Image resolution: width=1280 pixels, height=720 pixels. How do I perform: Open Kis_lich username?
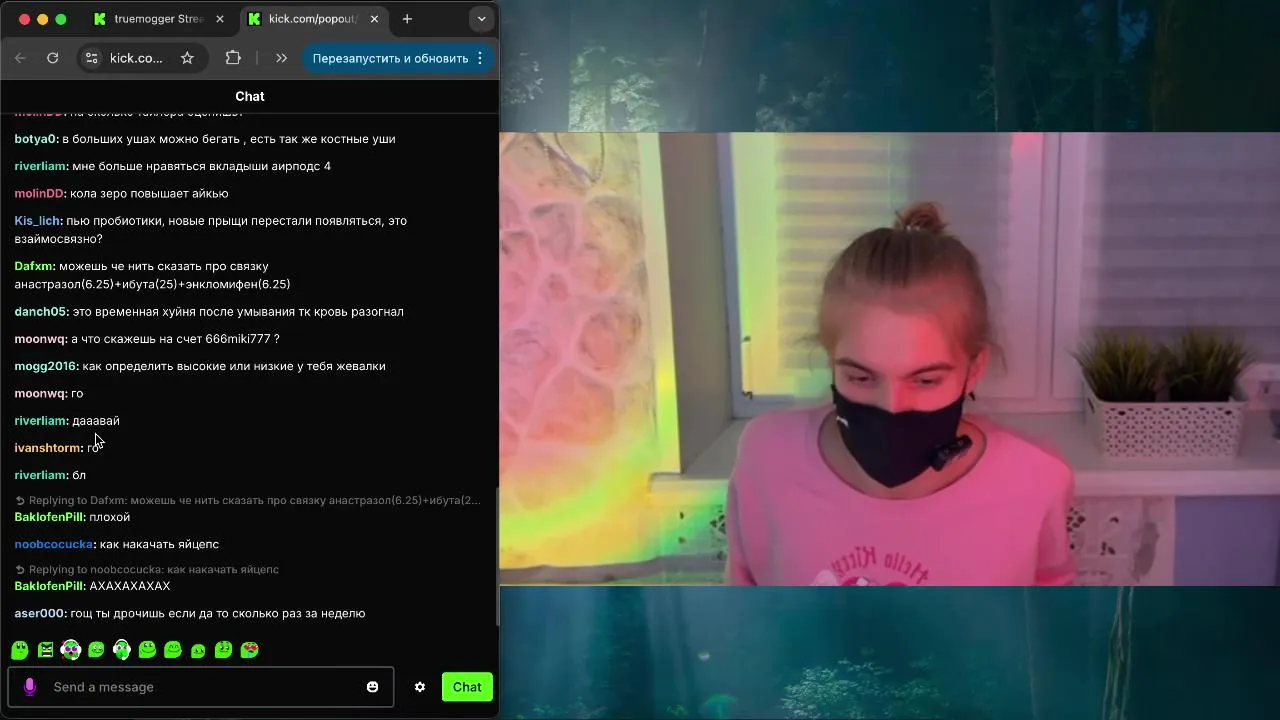pyautogui.click(x=38, y=220)
